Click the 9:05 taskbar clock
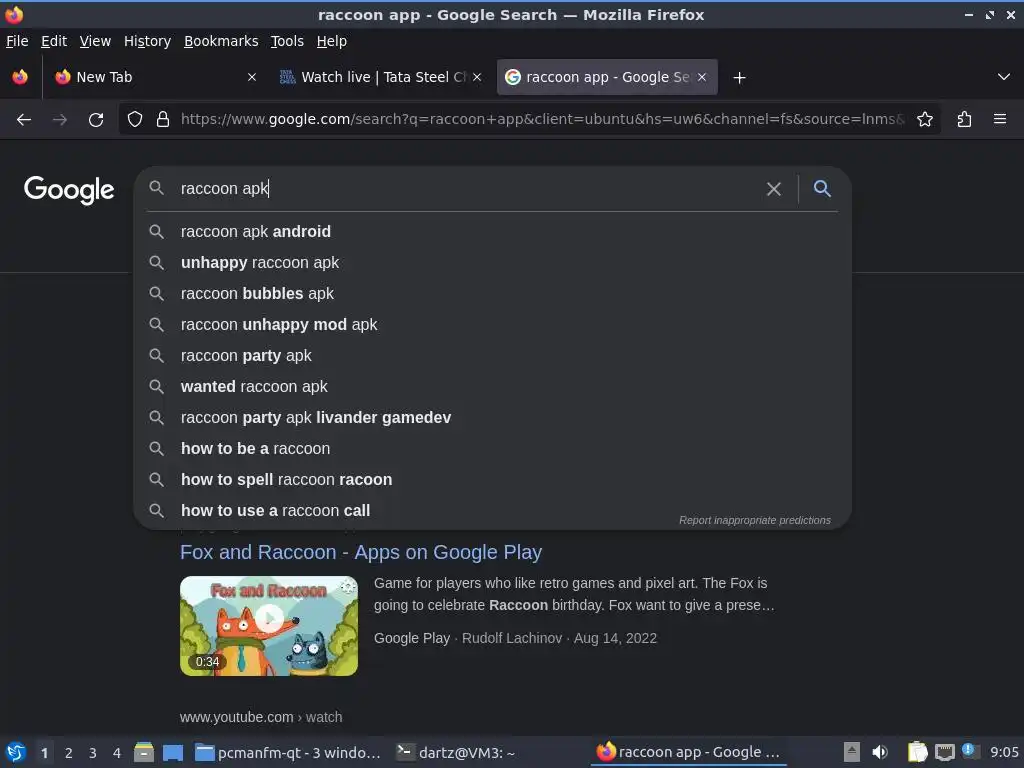The width and height of the screenshot is (1024, 768). tap(1004, 753)
